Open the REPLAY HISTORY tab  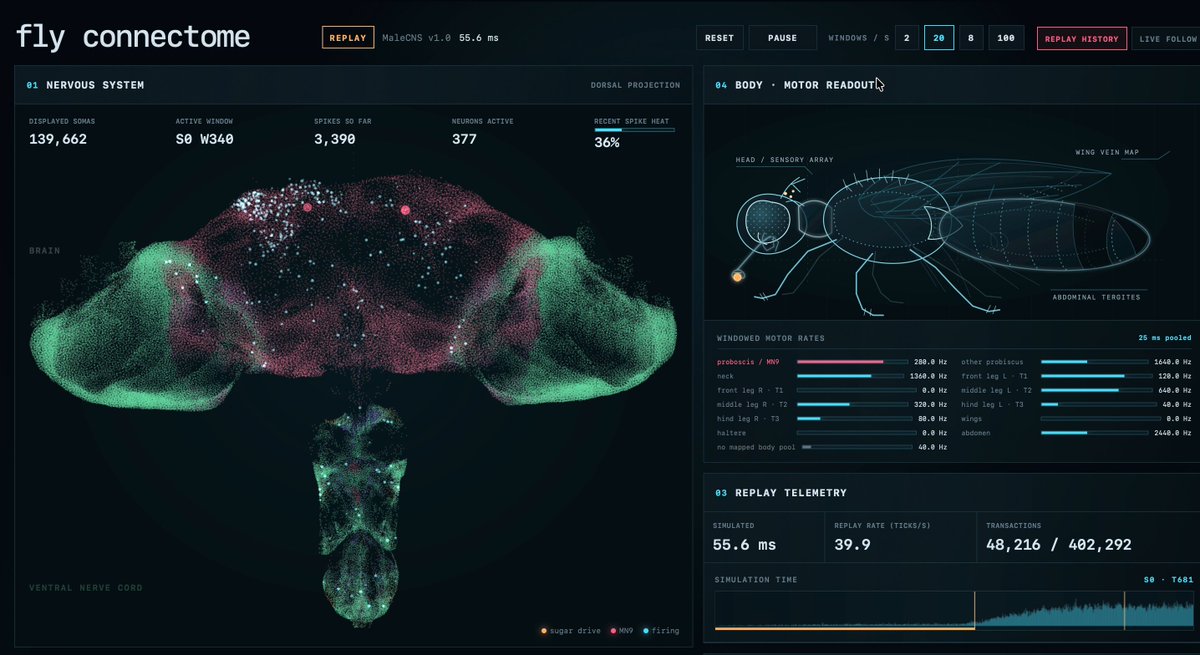tap(1081, 38)
